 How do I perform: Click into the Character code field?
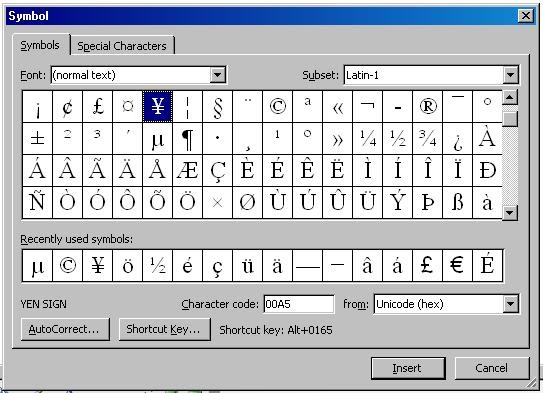[x=299, y=304]
